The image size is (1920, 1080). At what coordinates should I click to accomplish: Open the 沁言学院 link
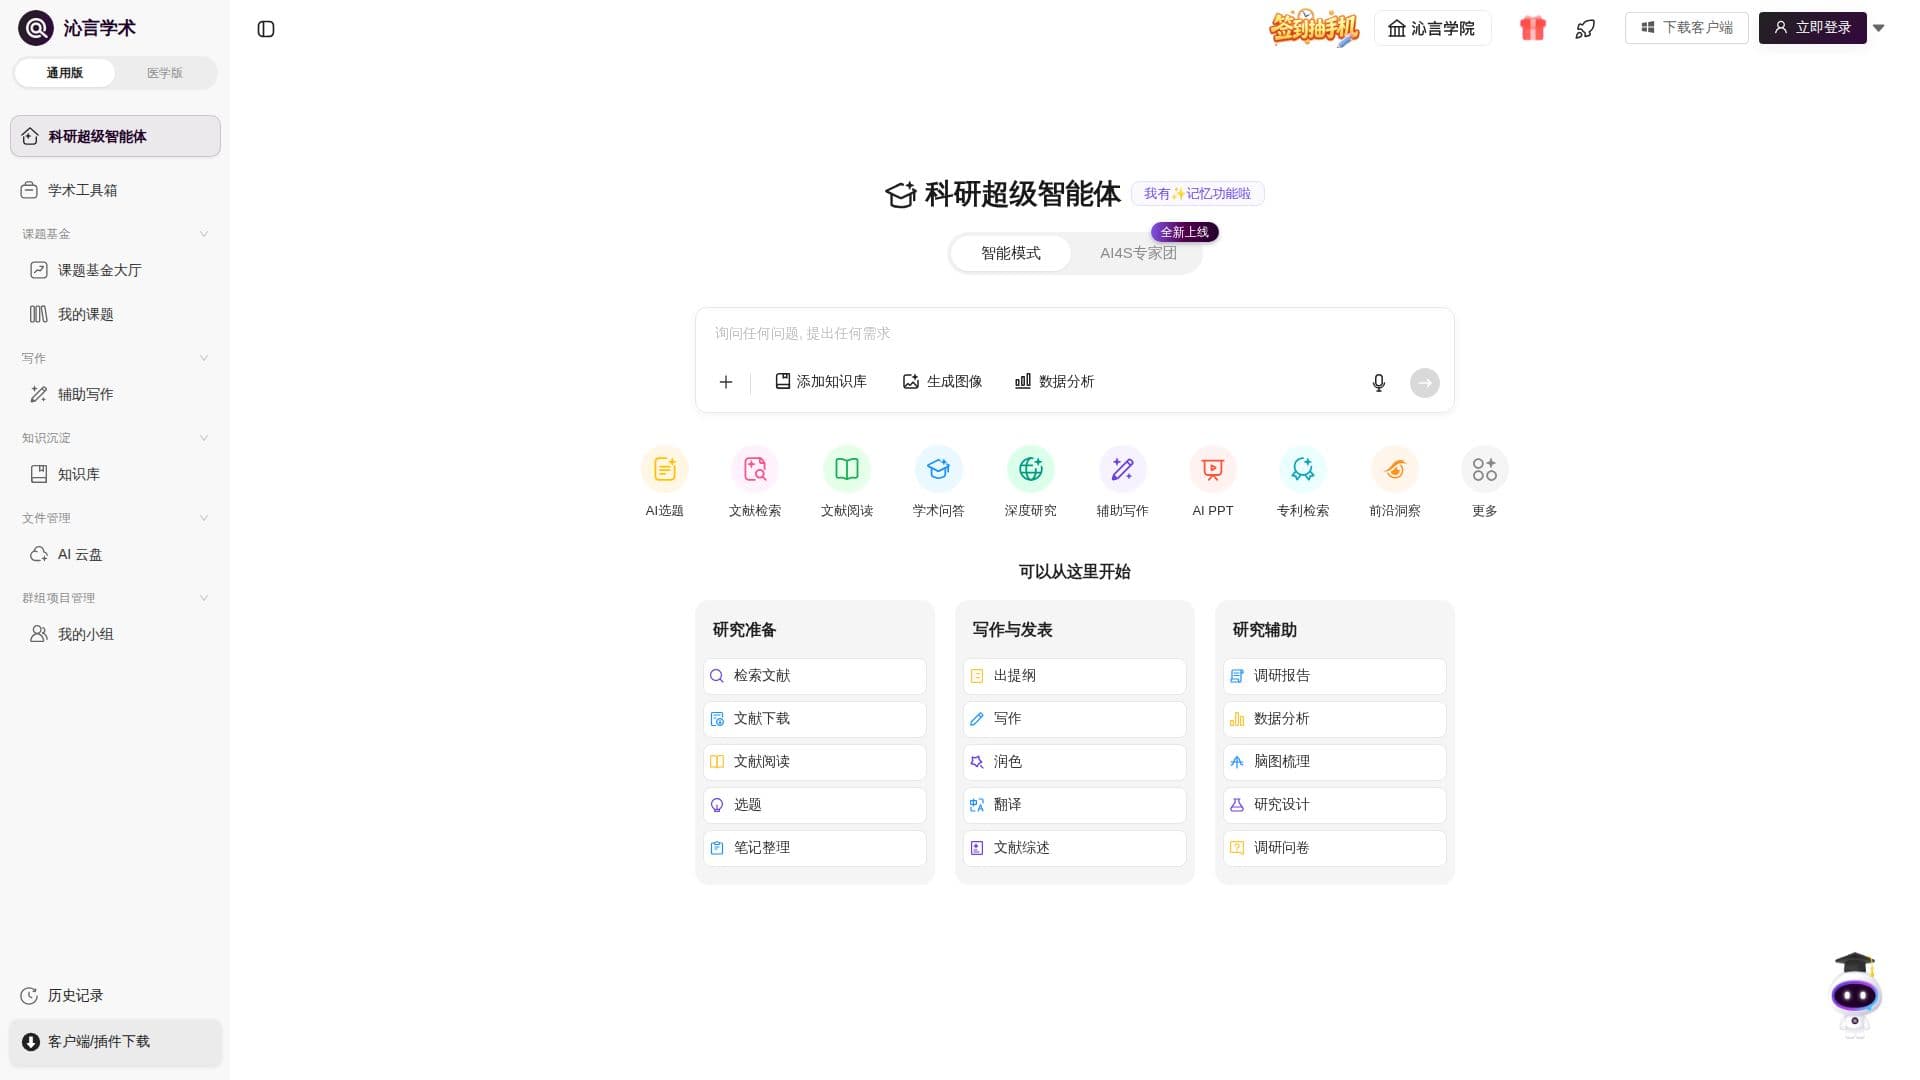pyautogui.click(x=1432, y=28)
